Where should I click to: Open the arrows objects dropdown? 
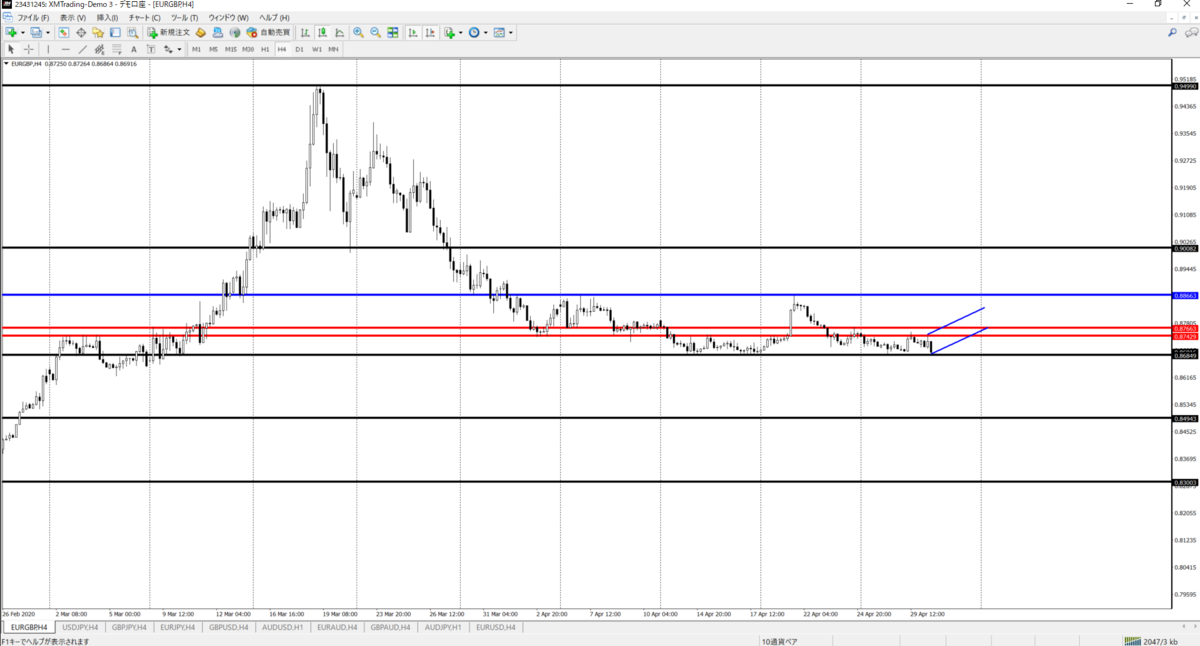(179, 49)
